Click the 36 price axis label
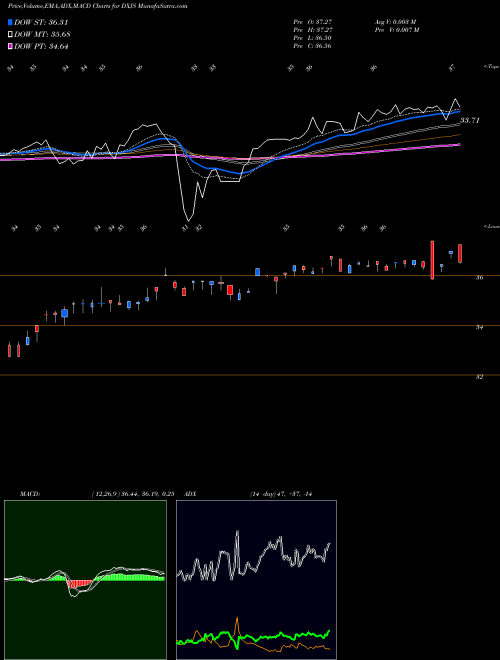The image size is (500, 660). click(479, 278)
